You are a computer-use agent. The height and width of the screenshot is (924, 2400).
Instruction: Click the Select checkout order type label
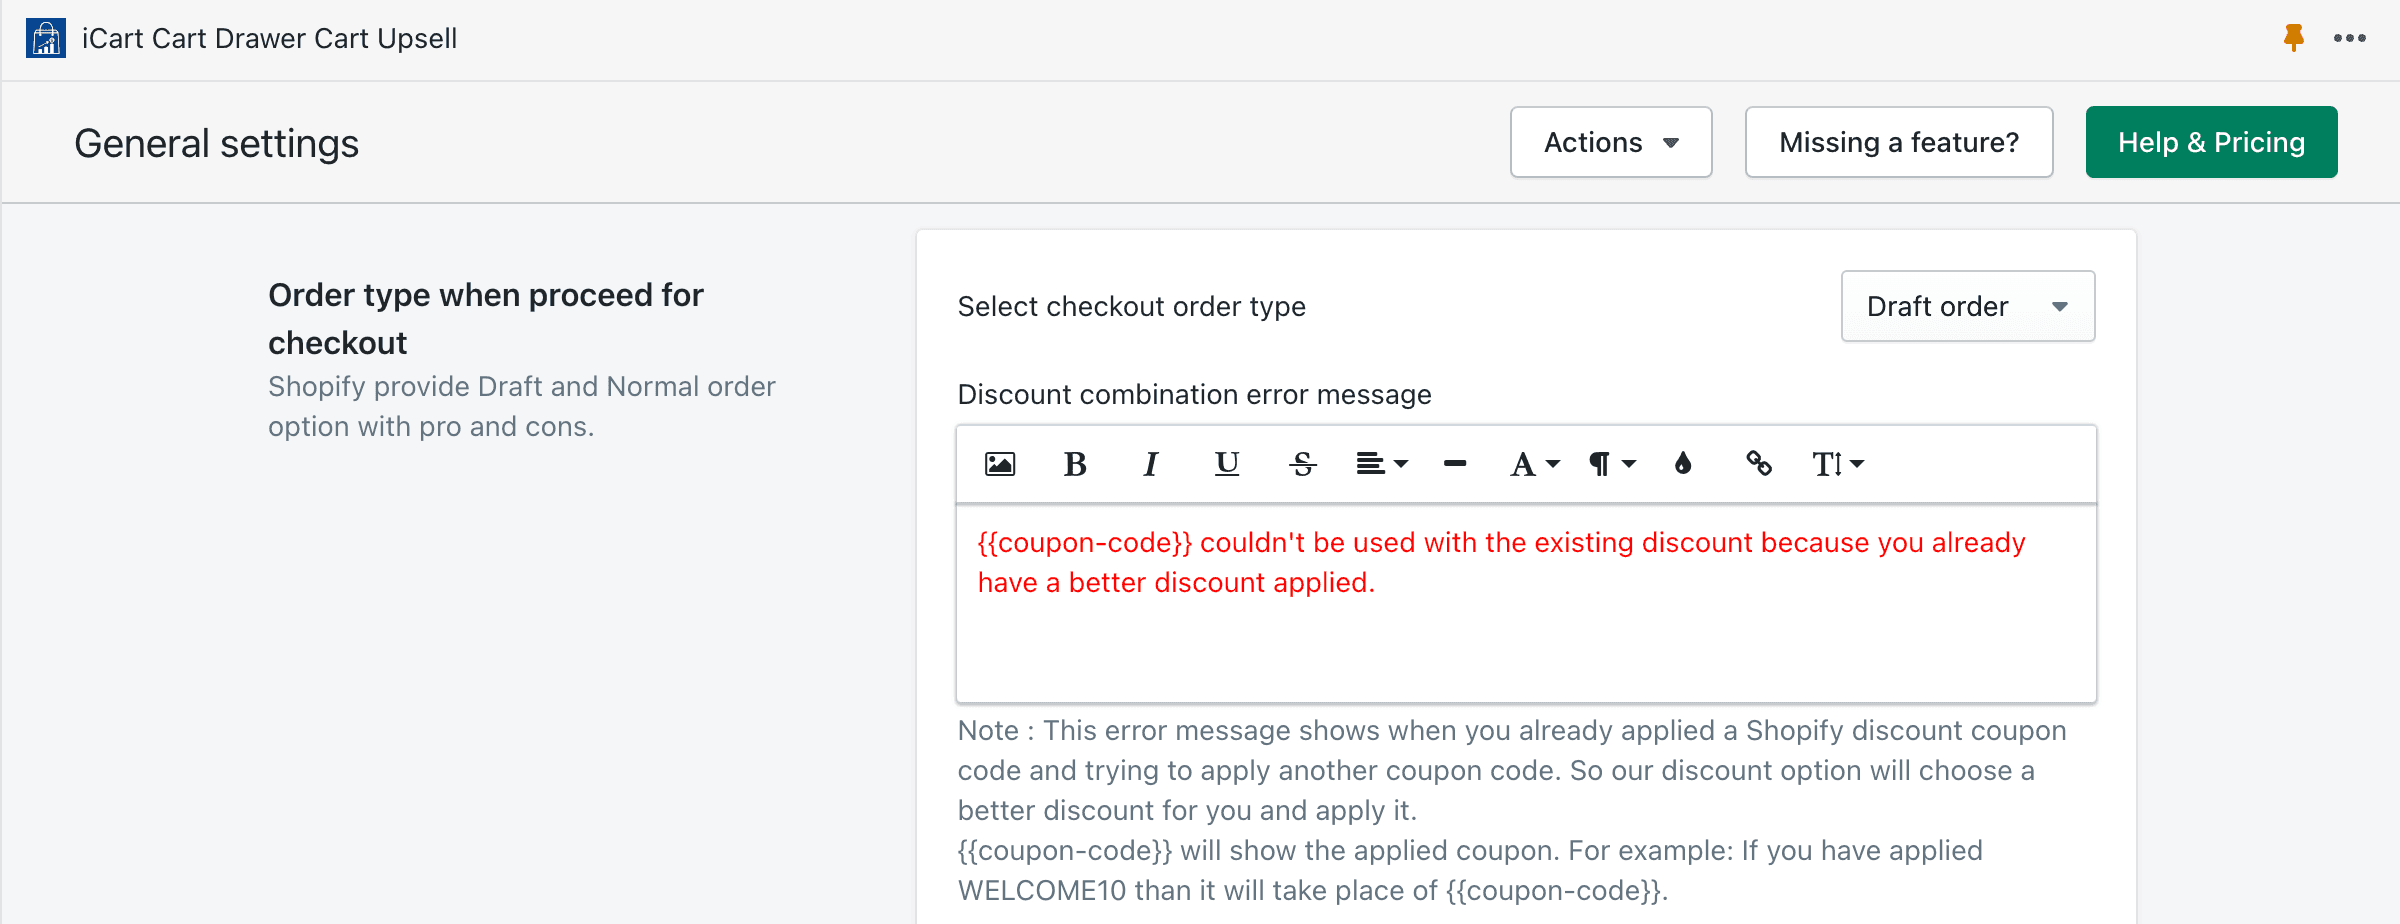[1131, 306]
